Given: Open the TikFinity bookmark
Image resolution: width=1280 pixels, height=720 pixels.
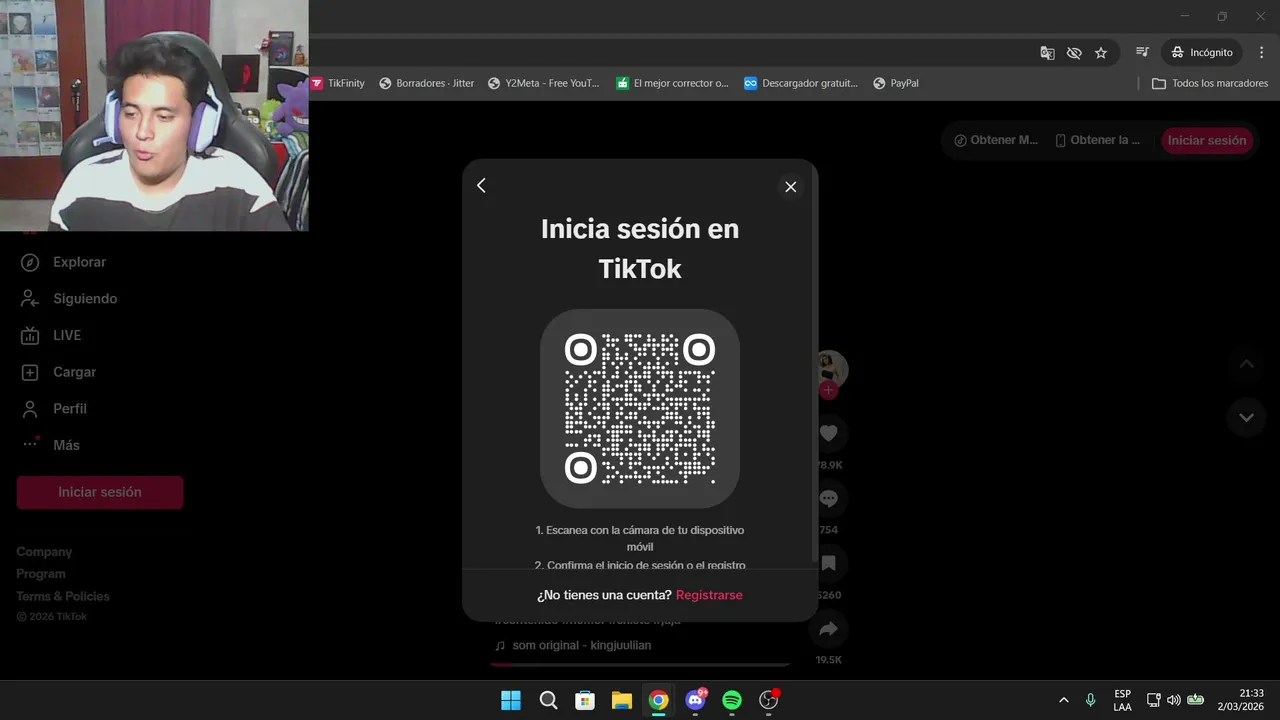Looking at the screenshot, I should 338,83.
